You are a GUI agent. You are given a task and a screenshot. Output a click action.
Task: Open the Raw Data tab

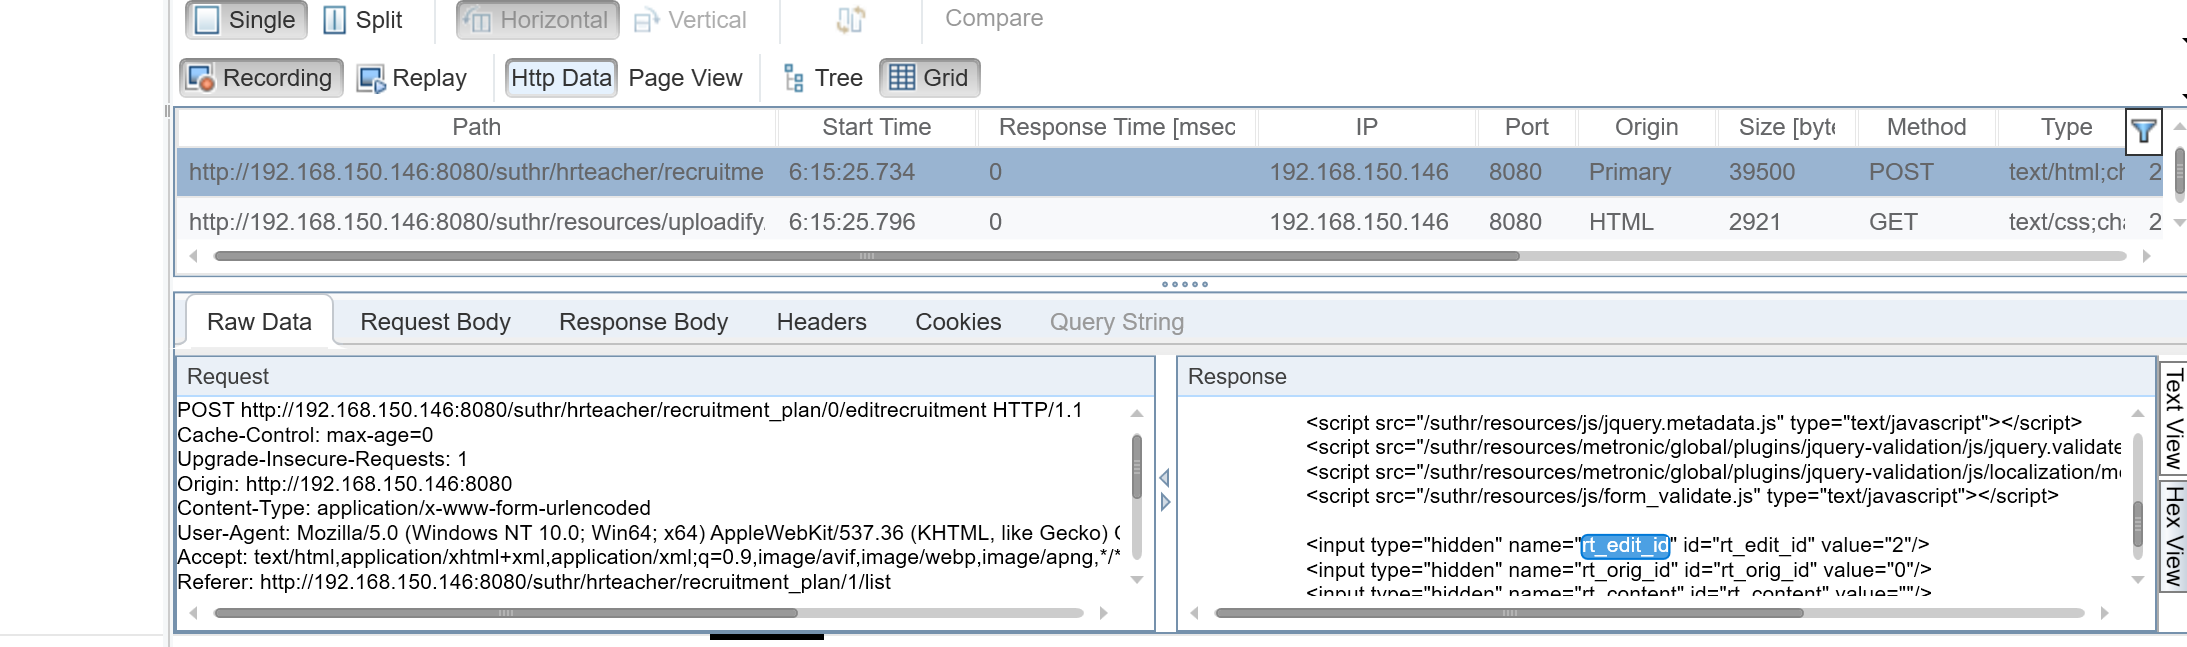click(x=259, y=322)
